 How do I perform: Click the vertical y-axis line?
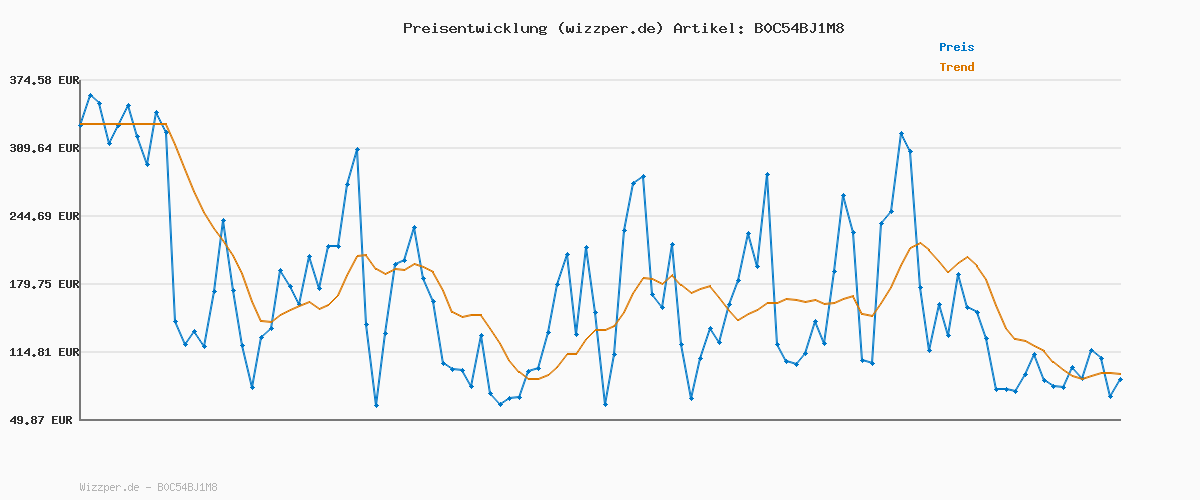click(x=80, y=250)
